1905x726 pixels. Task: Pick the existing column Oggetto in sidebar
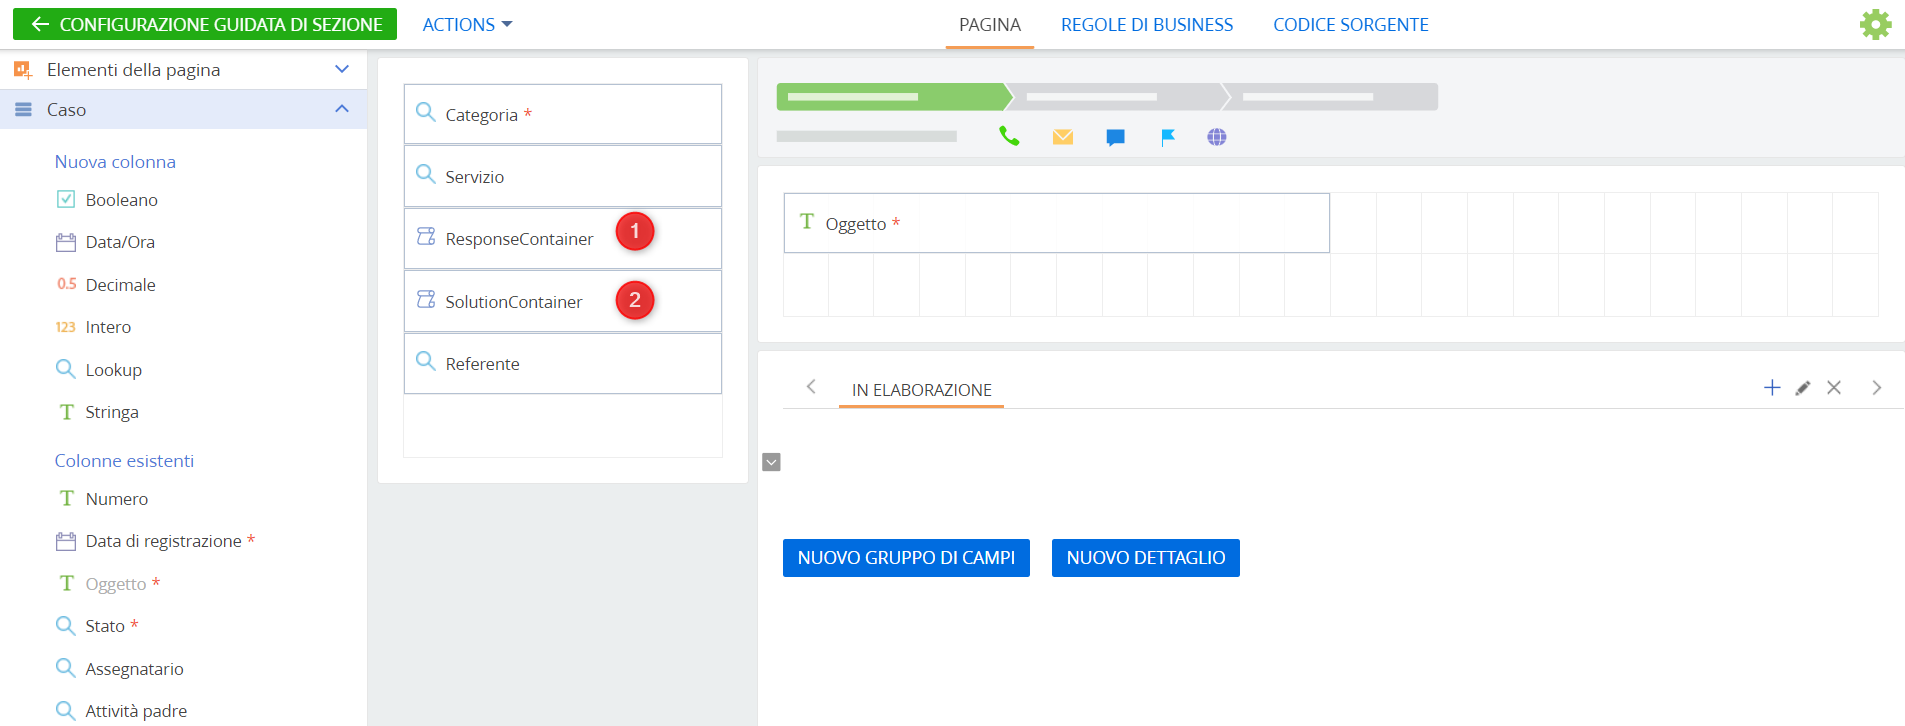[x=108, y=584]
